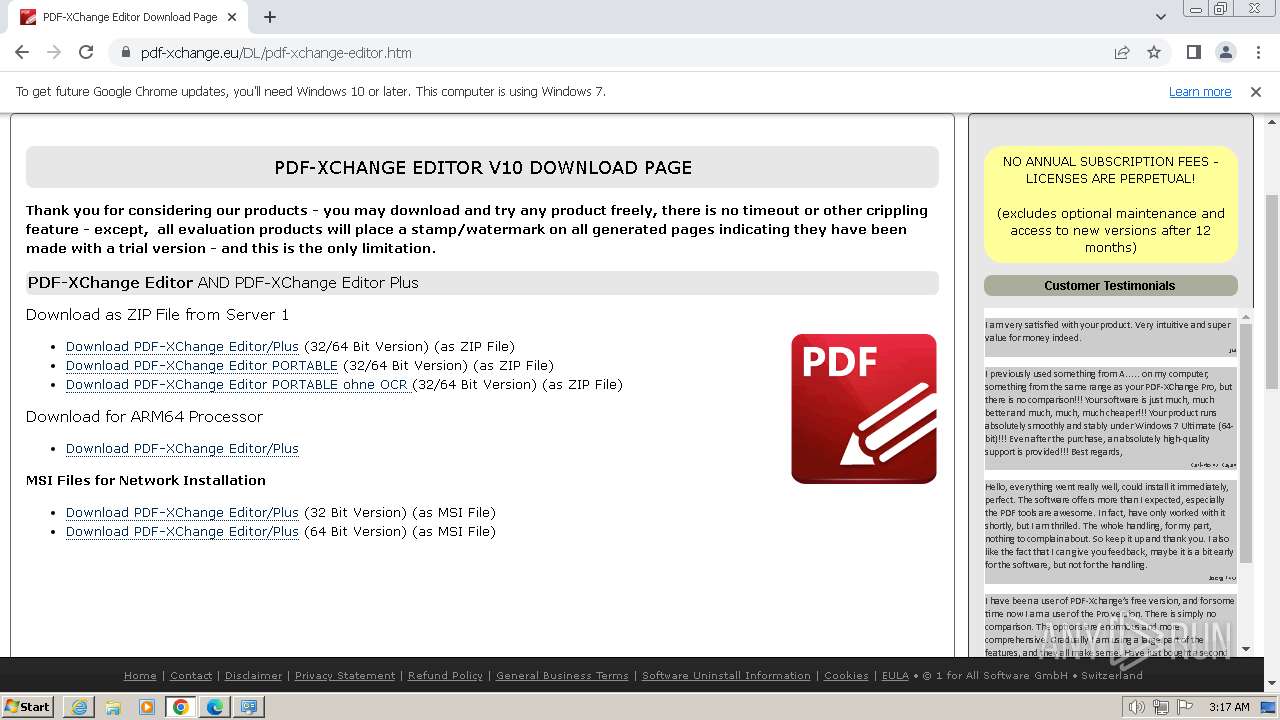Open Chrome three-dot menu
This screenshot has height=720, width=1280.
(x=1257, y=52)
